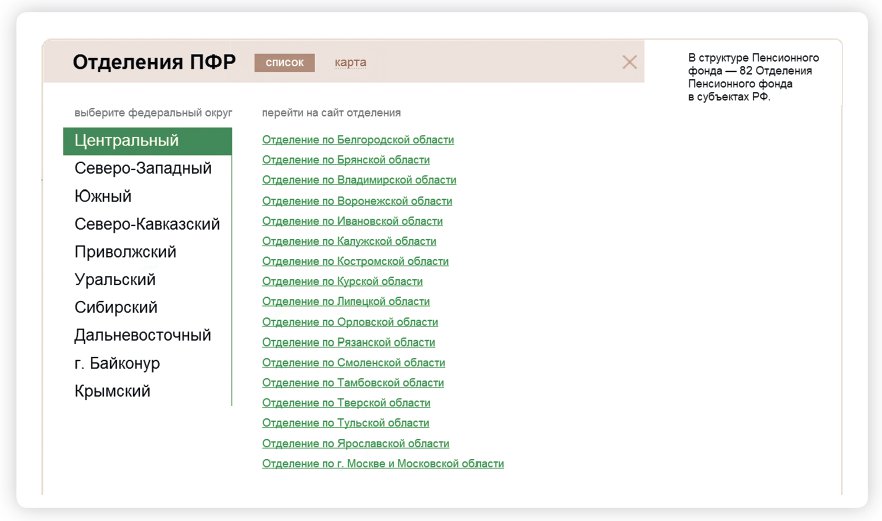Click the В структуре Пенсионного фонда note
The image size is (882, 521).
753,77
